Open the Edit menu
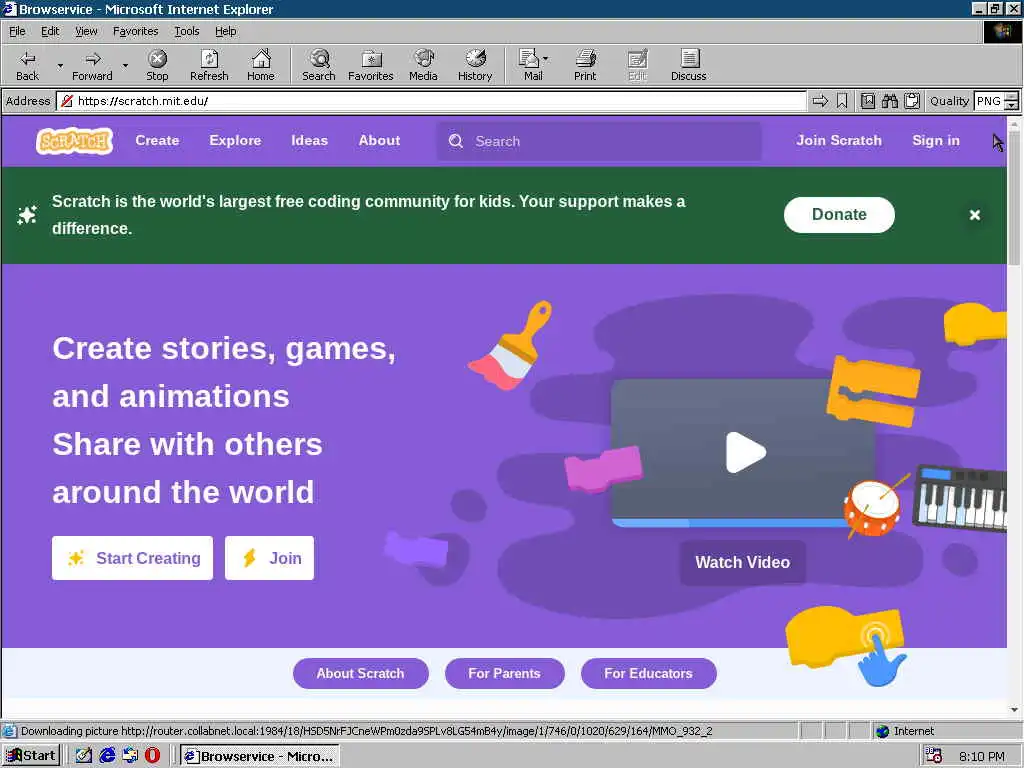This screenshot has width=1024, height=768. tap(50, 31)
